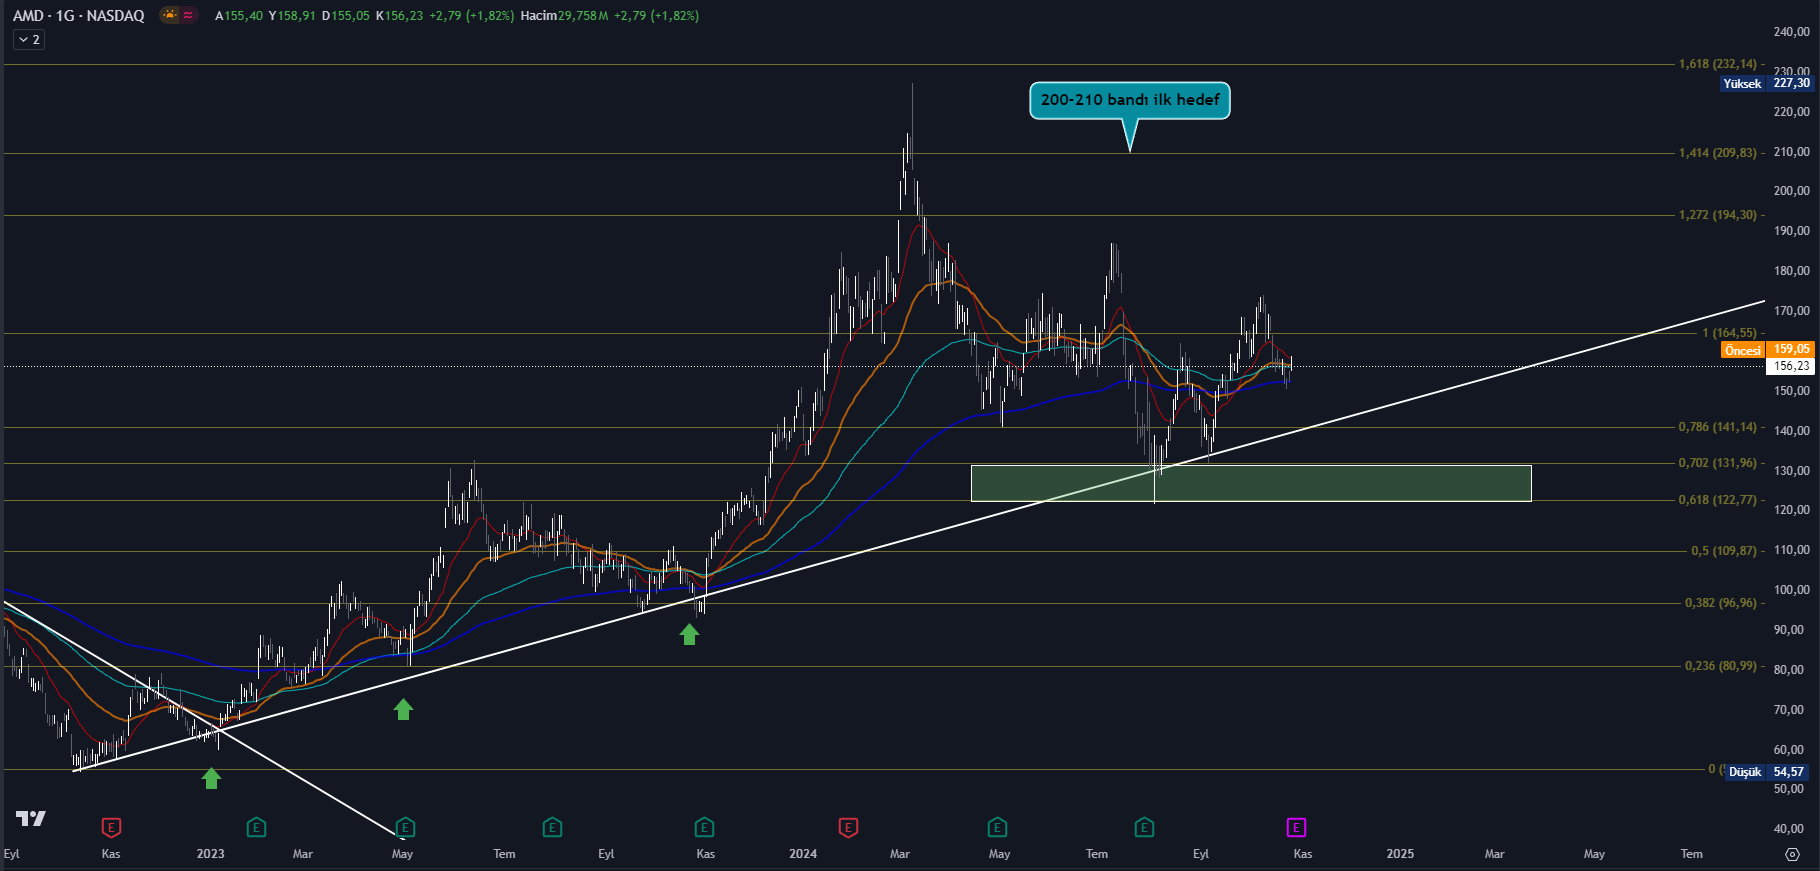The height and width of the screenshot is (871, 1820).
Task: Click the Düşük 54,57 price label
Action: click(1767, 772)
